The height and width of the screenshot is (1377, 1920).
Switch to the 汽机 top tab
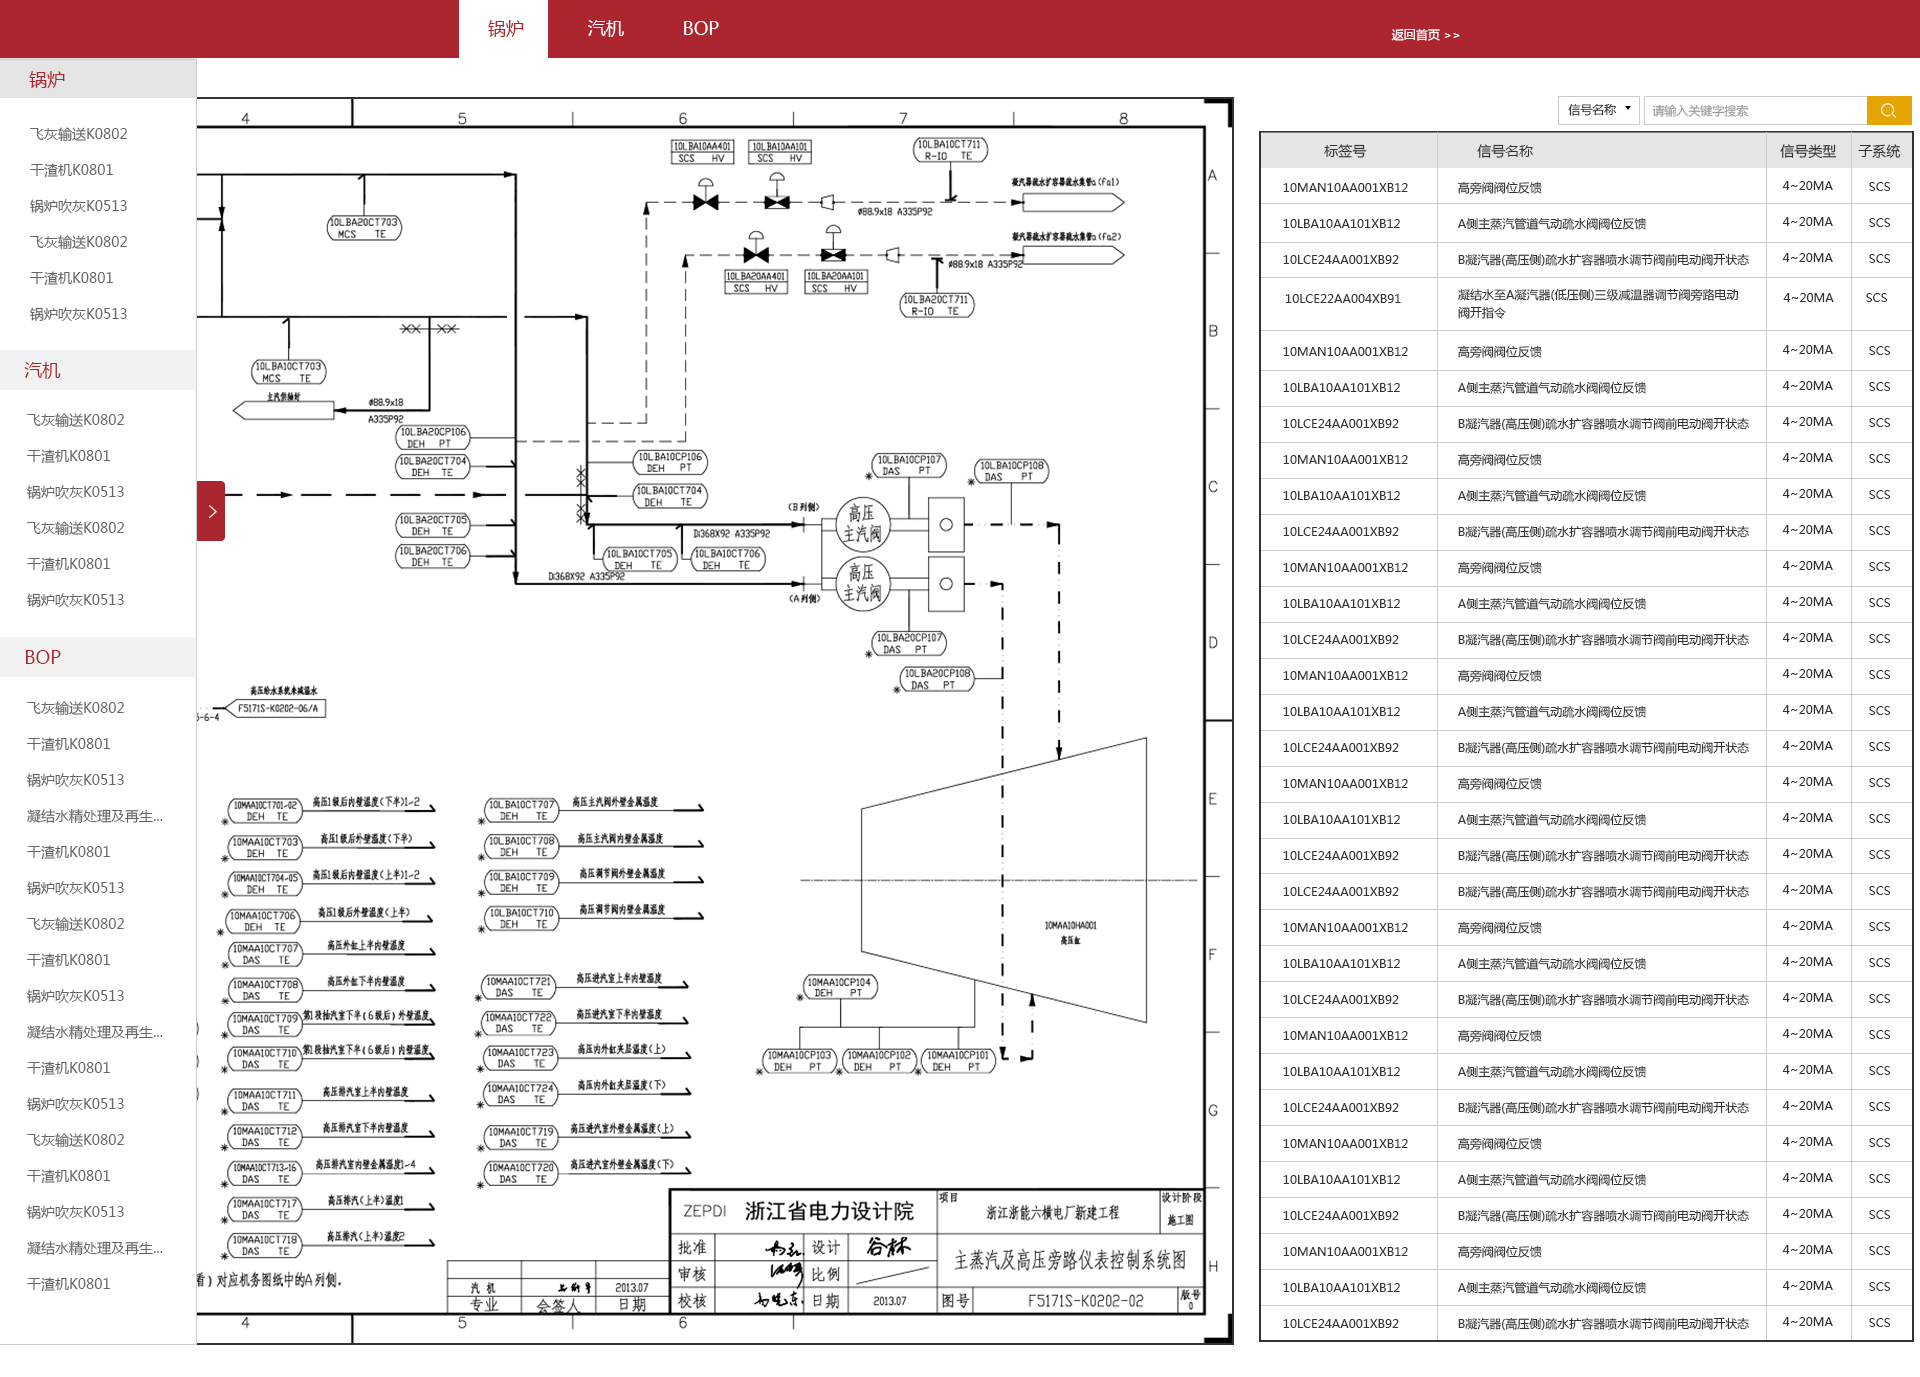(604, 29)
